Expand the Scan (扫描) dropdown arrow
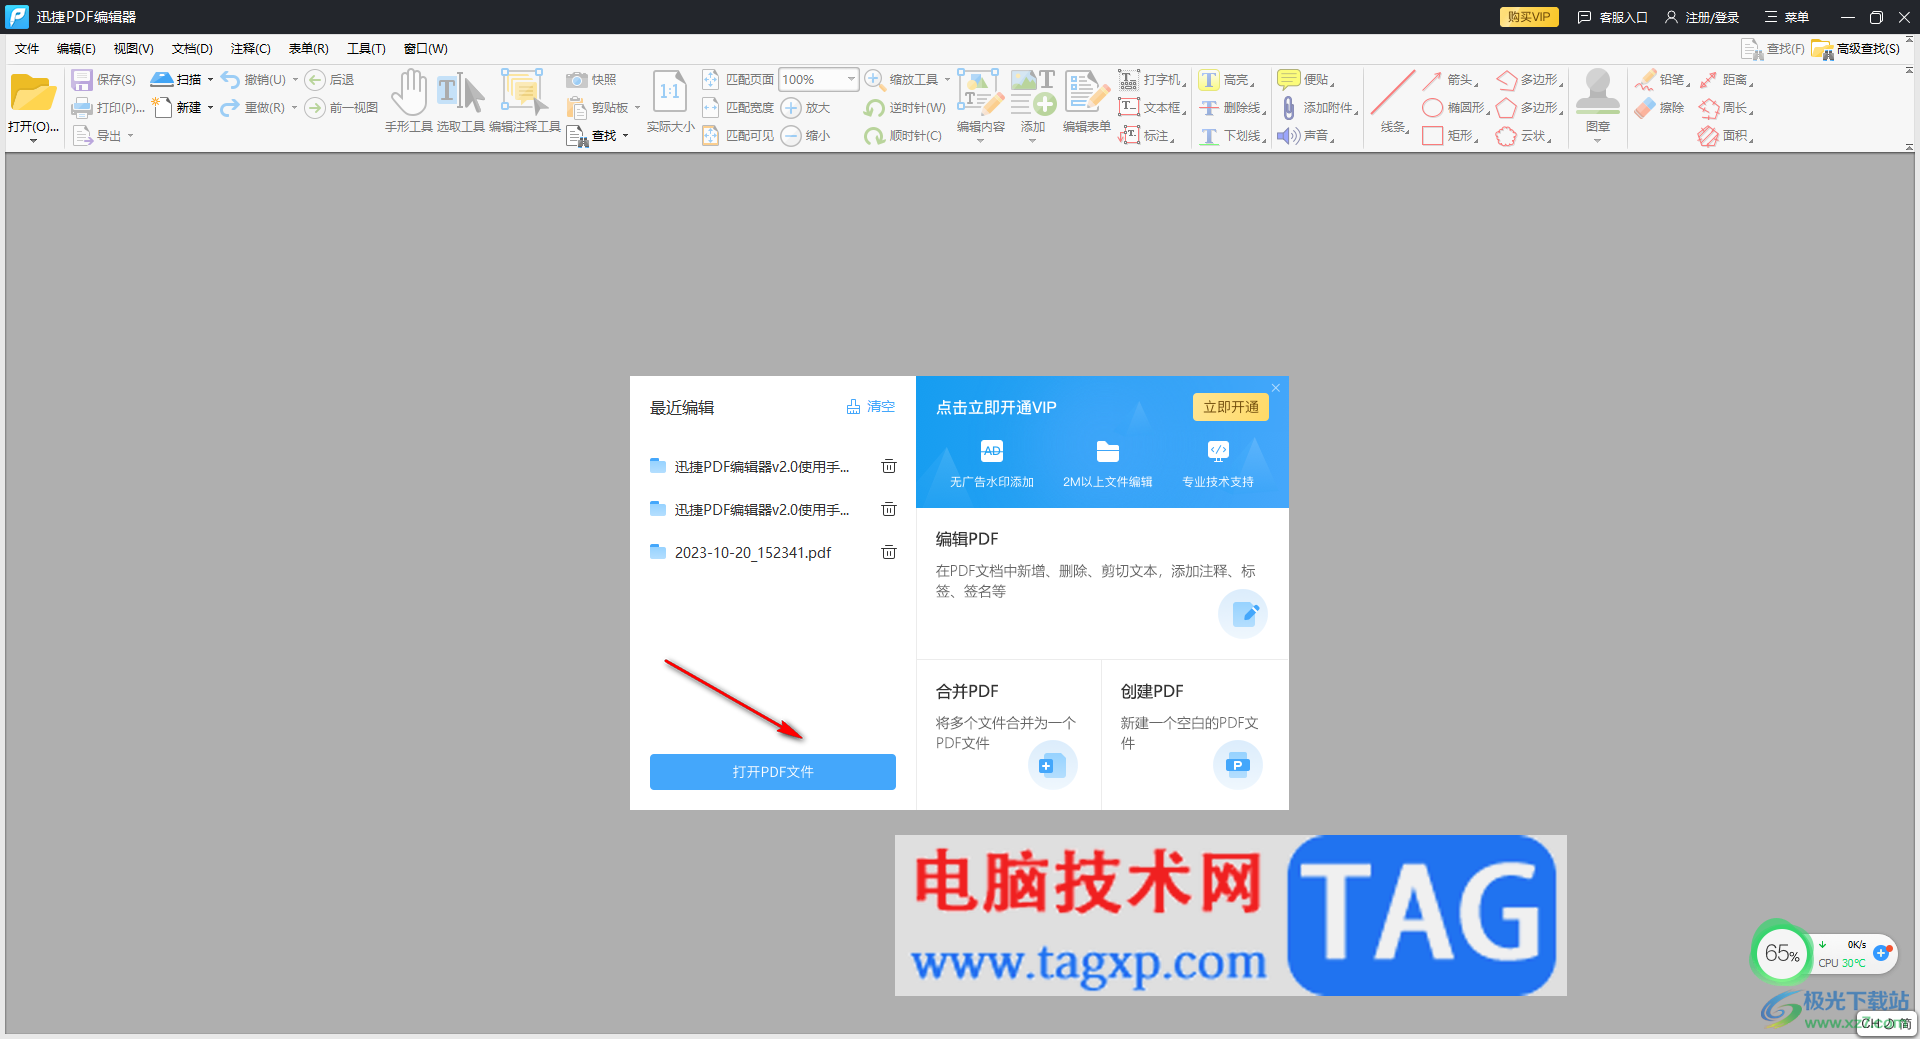 210,80
